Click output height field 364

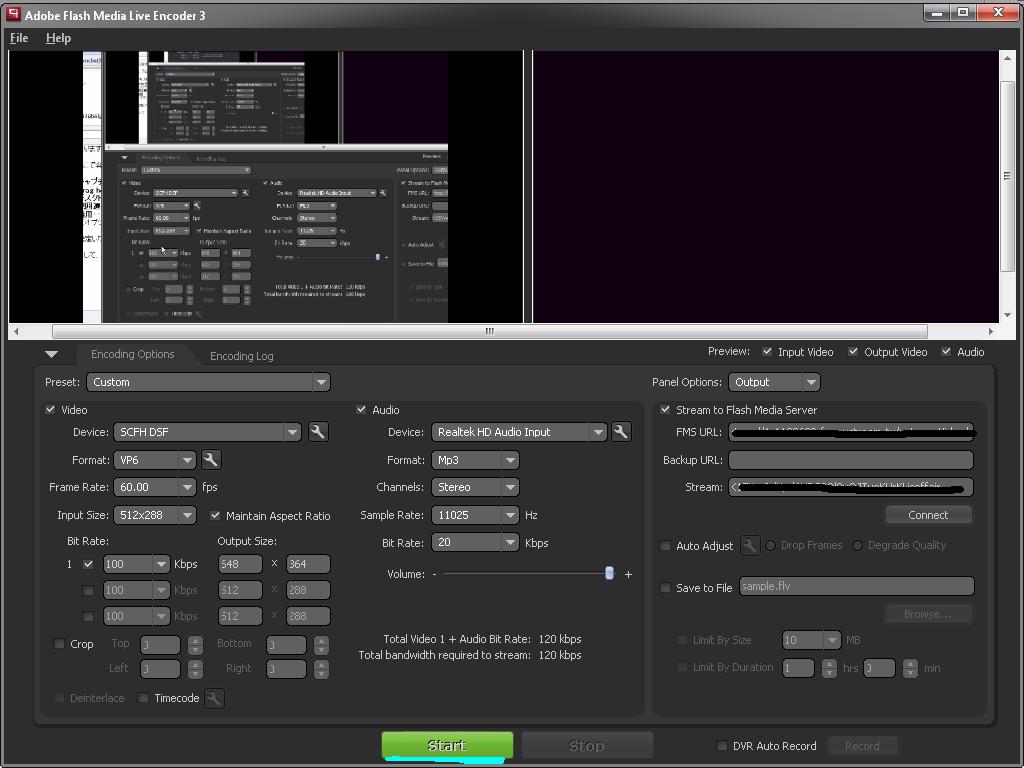tap(308, 564)
